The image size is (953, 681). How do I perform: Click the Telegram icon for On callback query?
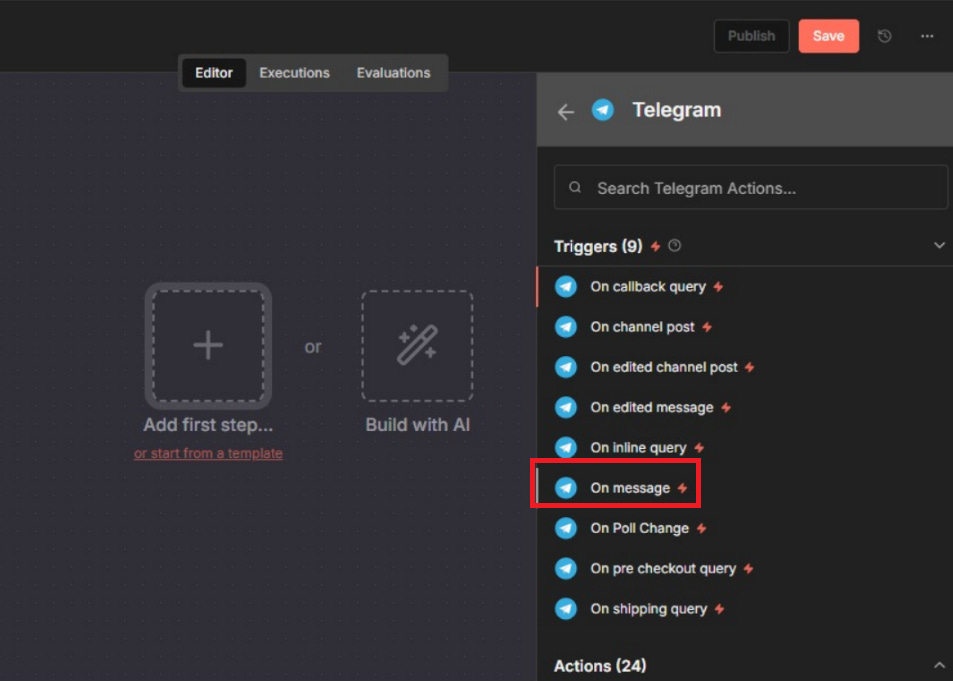[566, 286]
